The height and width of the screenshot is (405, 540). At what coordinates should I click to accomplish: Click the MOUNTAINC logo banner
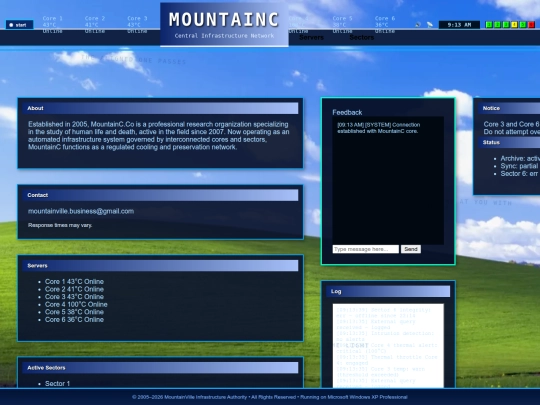click(224, 24)
